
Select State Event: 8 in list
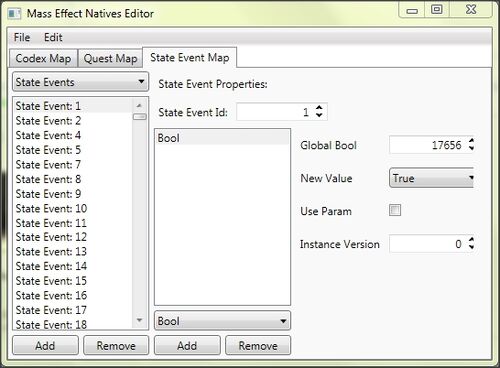coord(73,179)
